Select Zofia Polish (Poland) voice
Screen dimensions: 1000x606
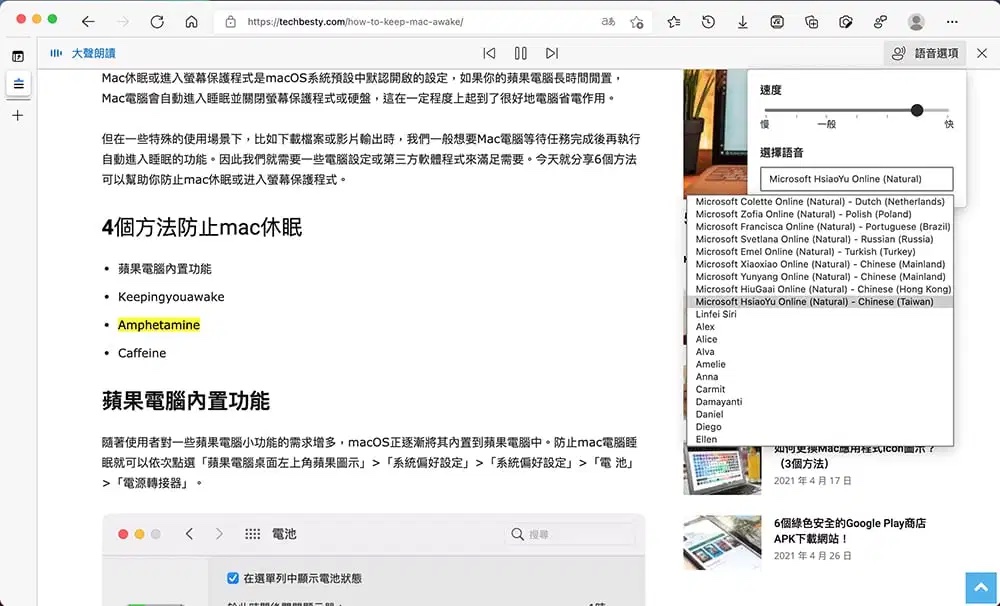(820, 214)
